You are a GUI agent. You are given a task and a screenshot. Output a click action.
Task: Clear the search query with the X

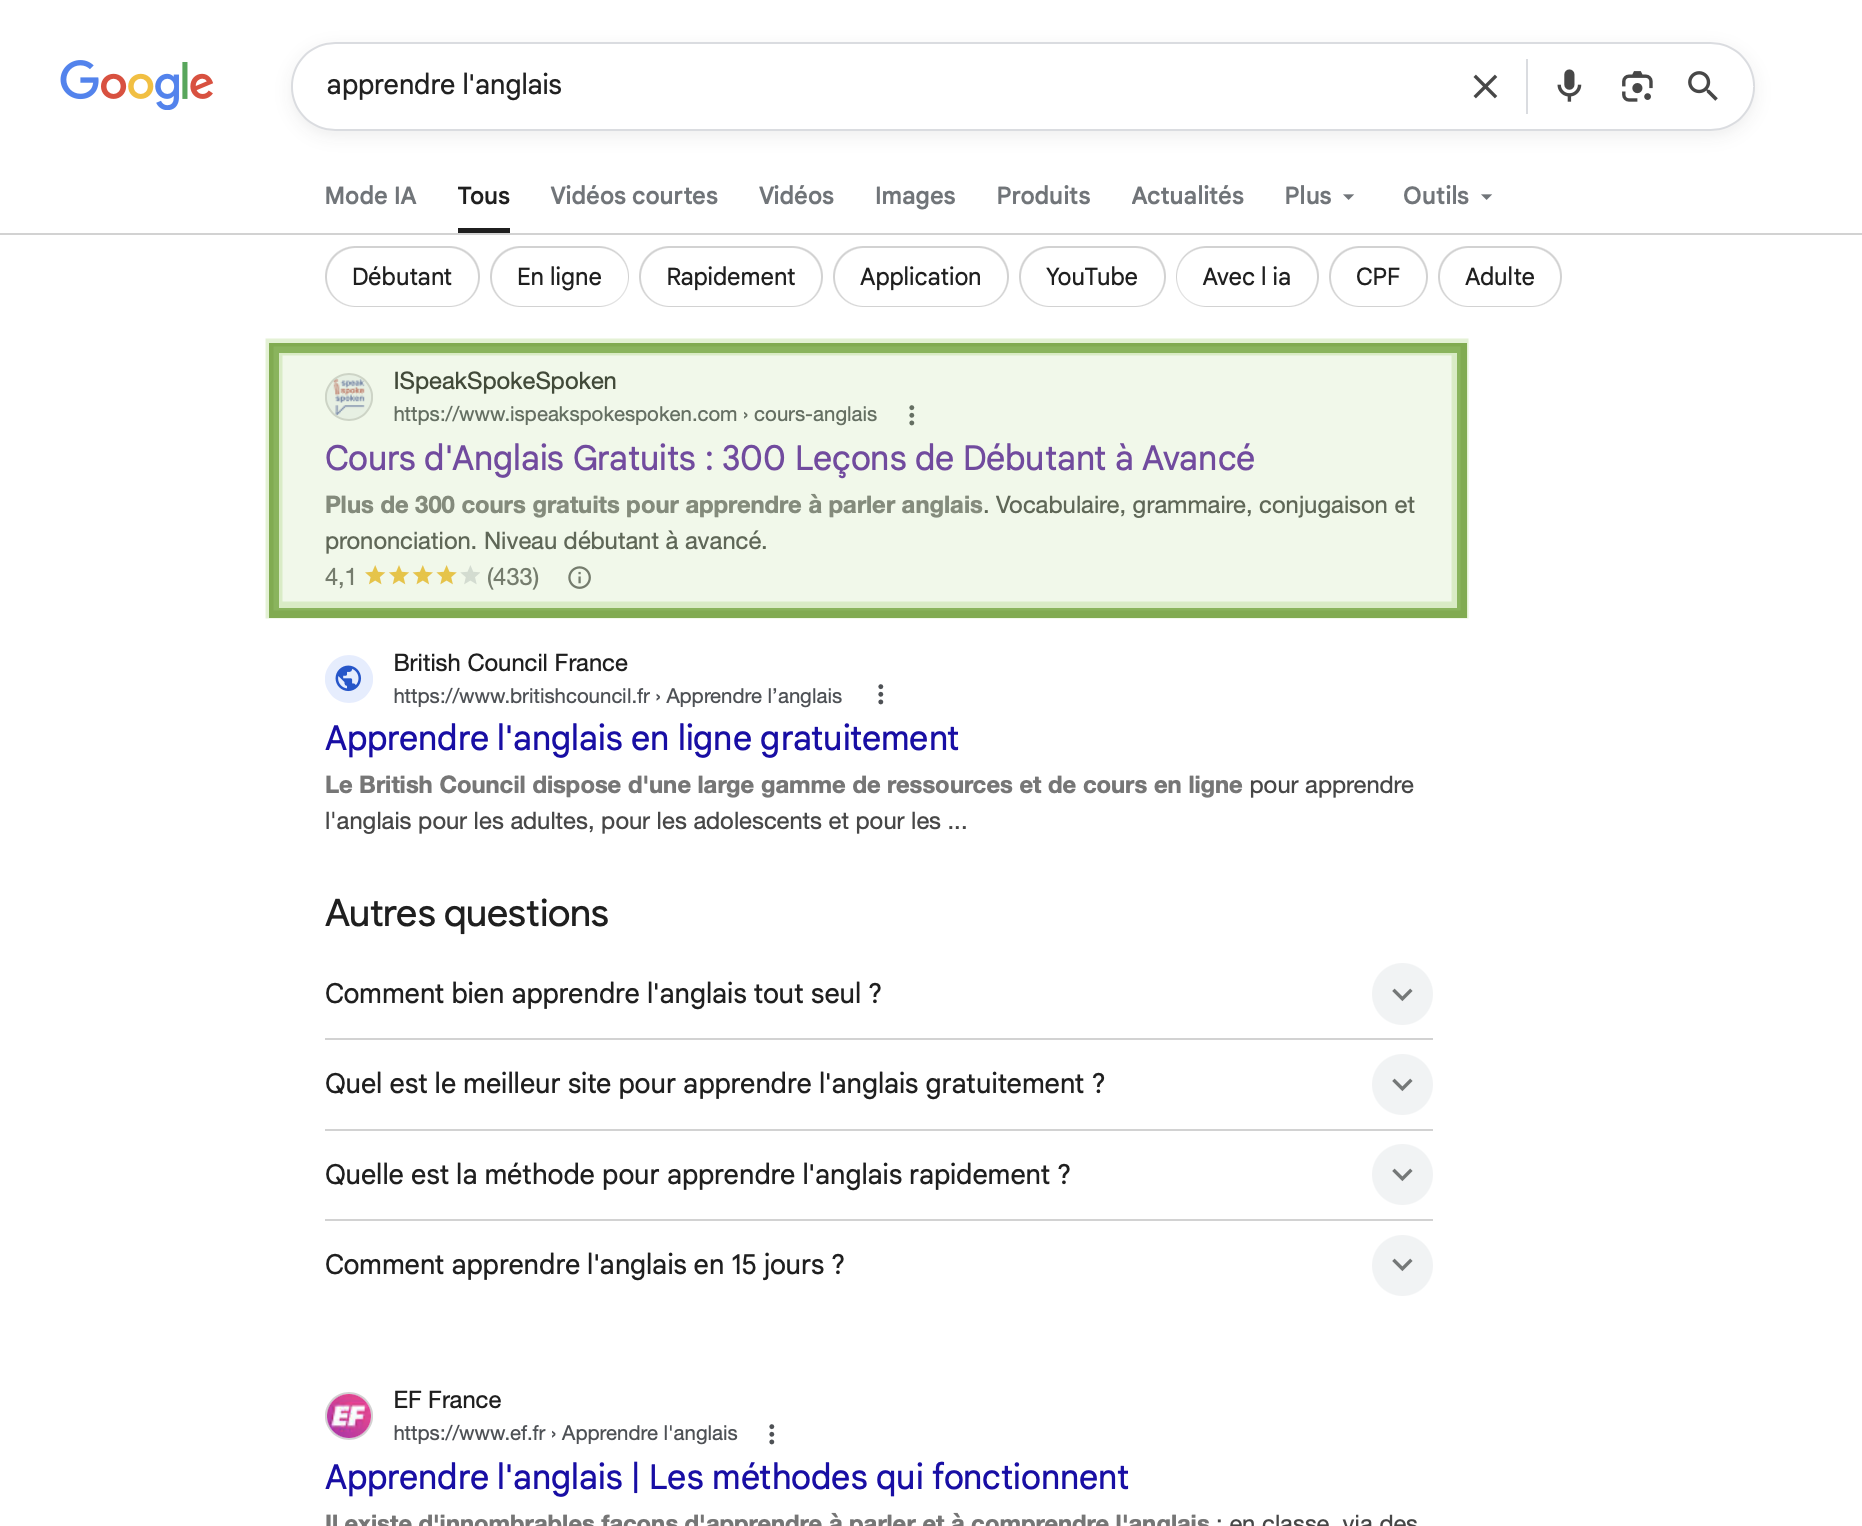[1484, 86]
